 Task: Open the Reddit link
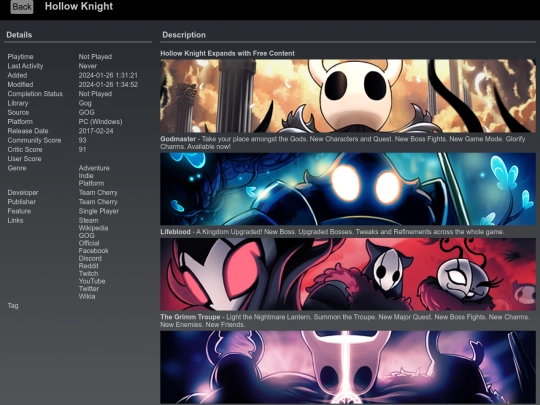click(x=89, y=266)
